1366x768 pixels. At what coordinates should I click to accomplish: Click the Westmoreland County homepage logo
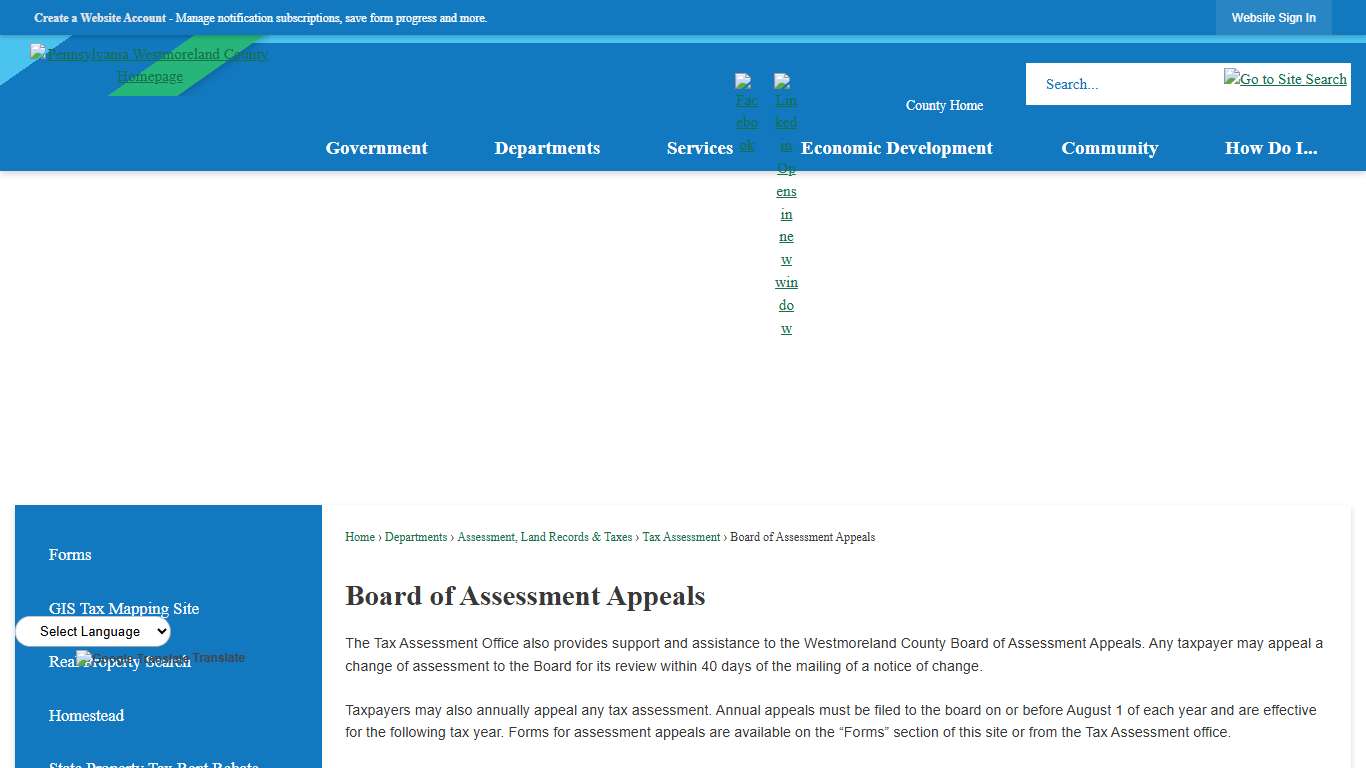(150, 64)
